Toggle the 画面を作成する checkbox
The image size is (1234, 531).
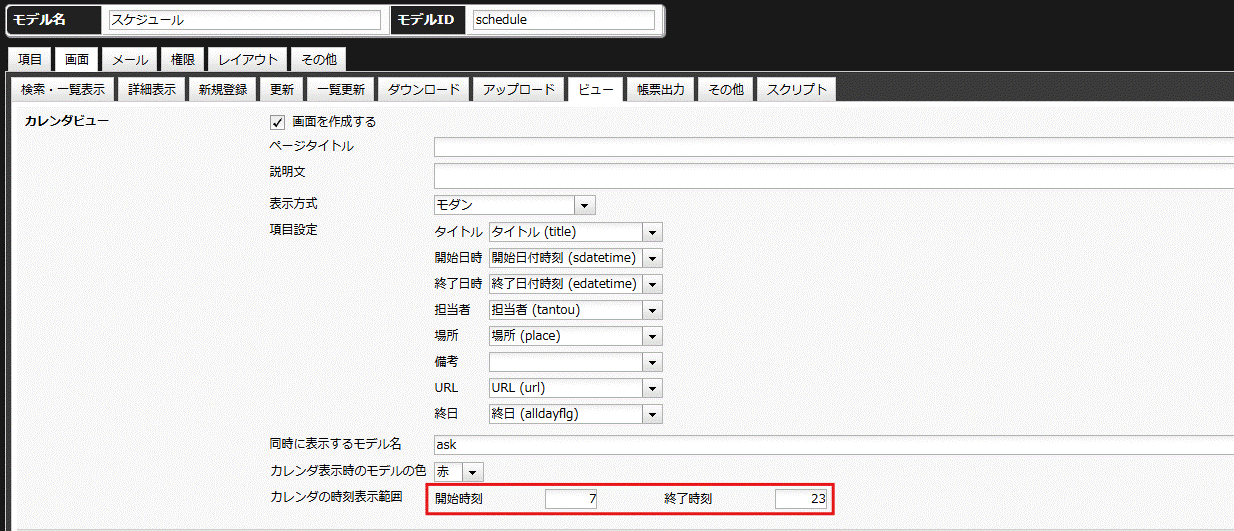pos(278,122)
